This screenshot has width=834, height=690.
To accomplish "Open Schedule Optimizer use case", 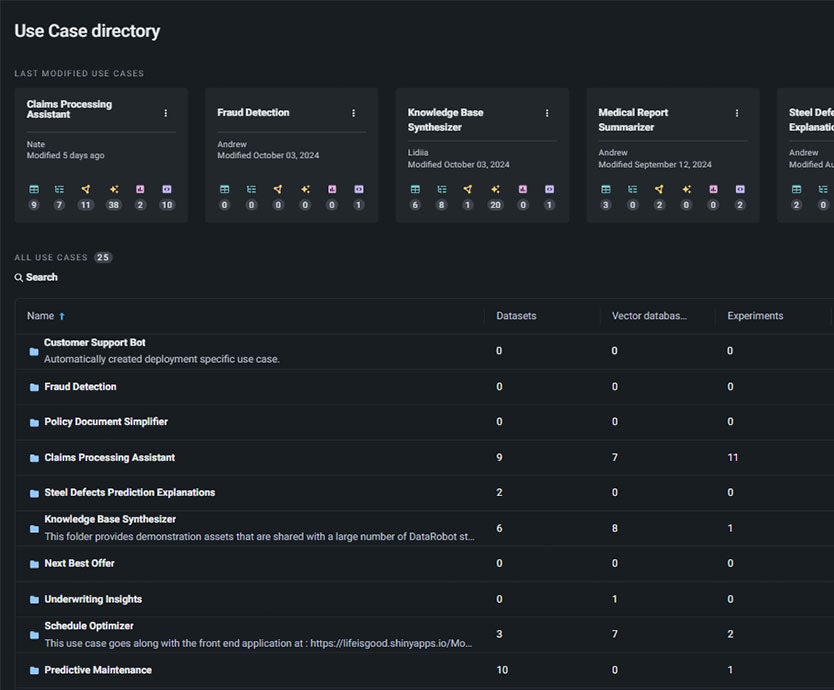I will (89, 626).
